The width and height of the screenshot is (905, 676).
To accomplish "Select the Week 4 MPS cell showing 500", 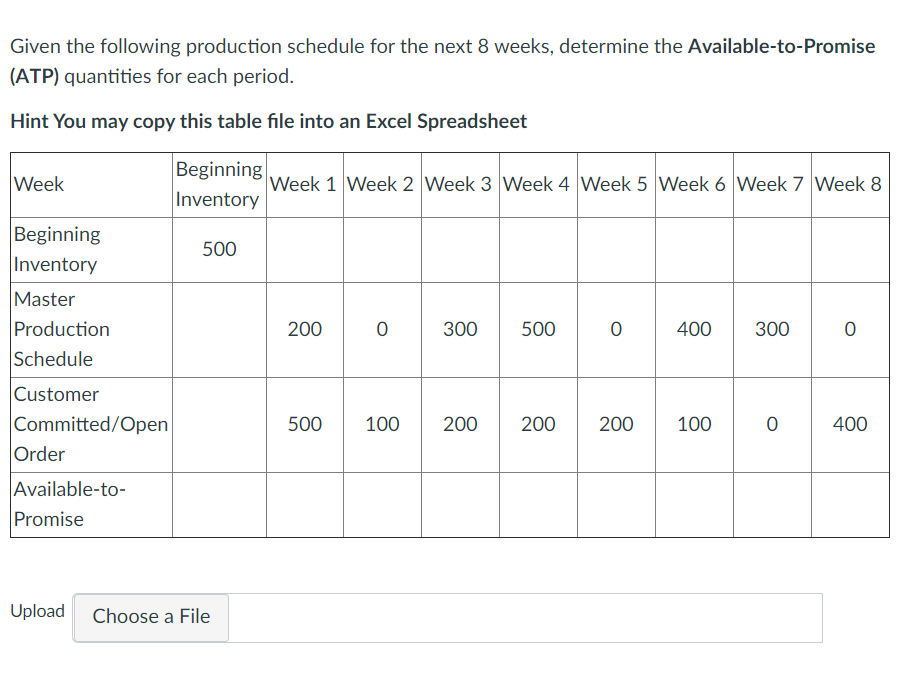I will 537,328.
